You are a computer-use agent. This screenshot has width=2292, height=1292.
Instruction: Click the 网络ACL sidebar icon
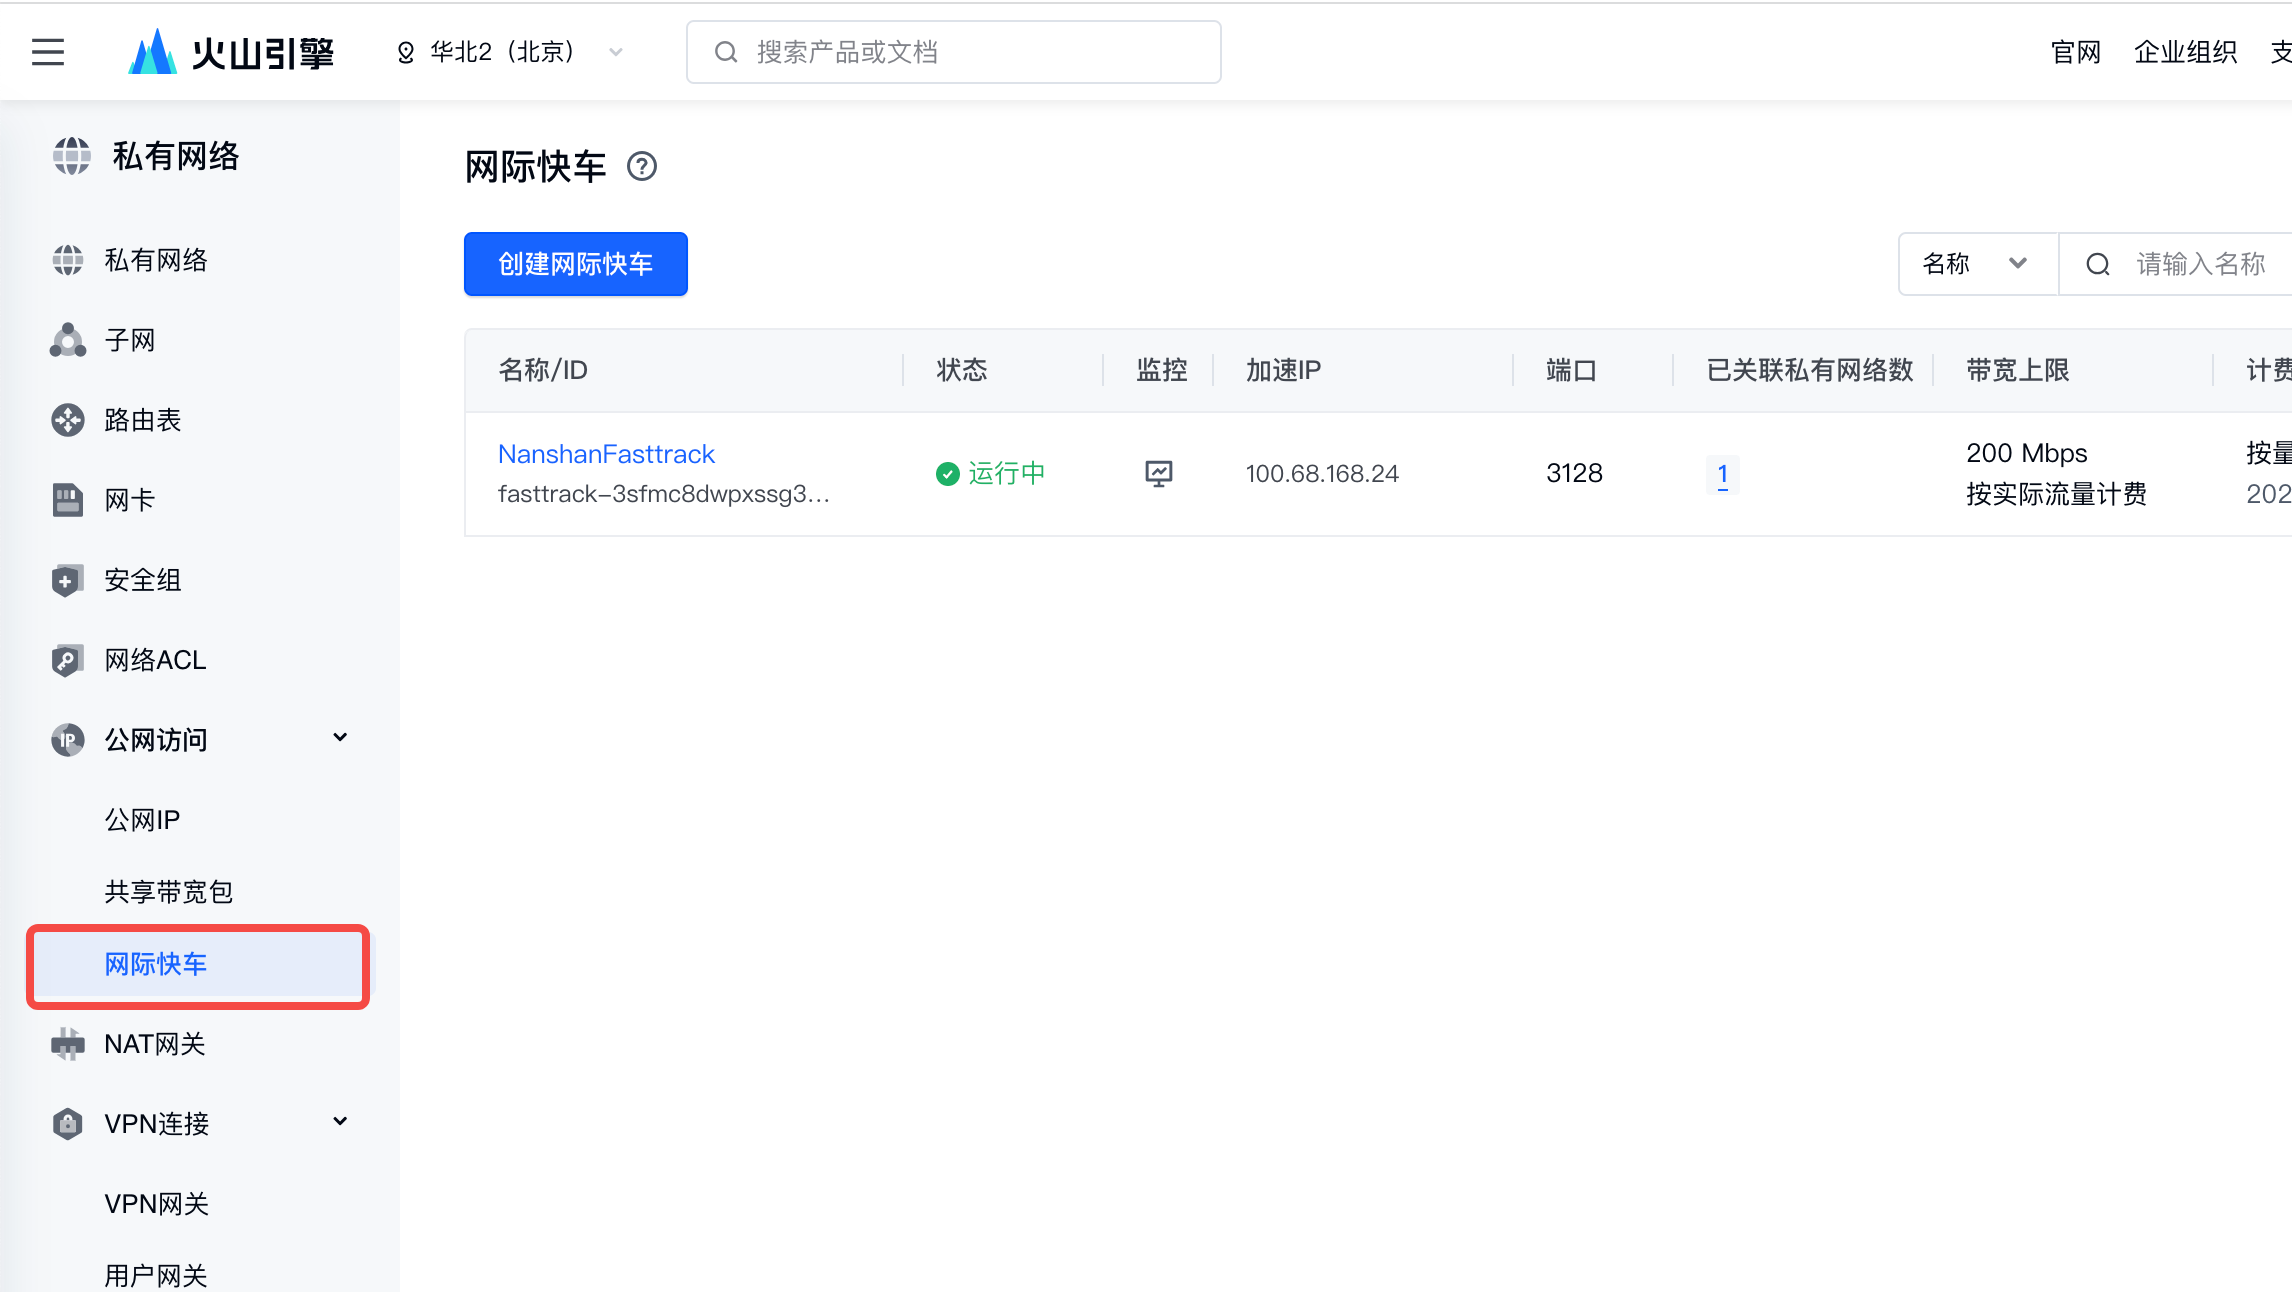(x=68, y=660)
